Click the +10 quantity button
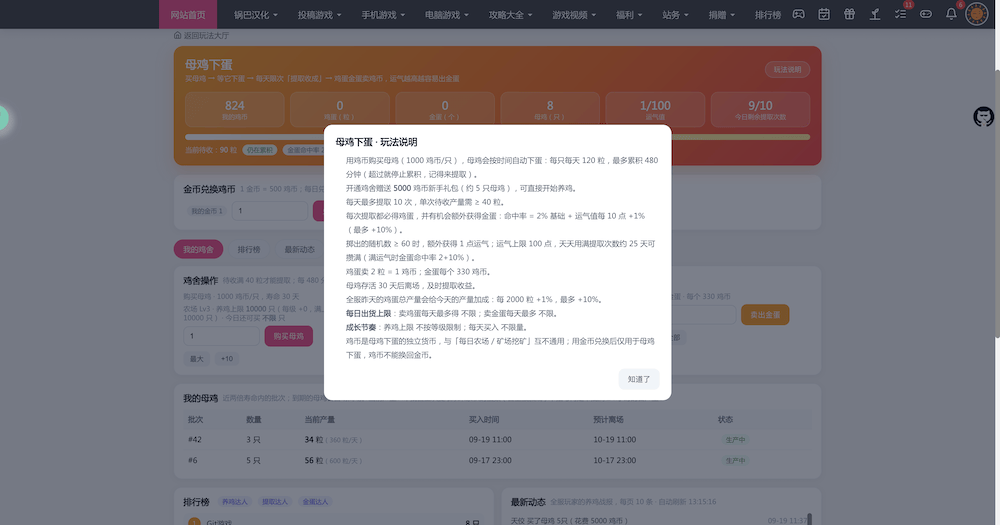This screenshot has height=525, width=1000. pyautogui.click(x=226, y=359)
